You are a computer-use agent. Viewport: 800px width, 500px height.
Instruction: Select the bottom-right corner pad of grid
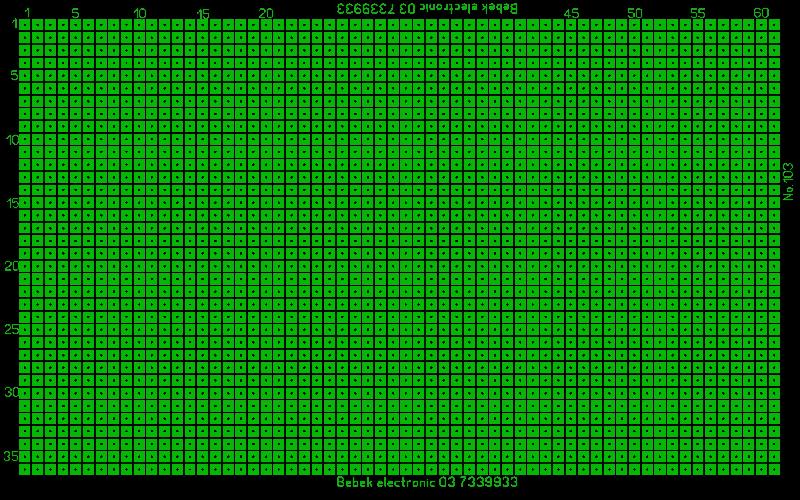click(x=773, y=468)
